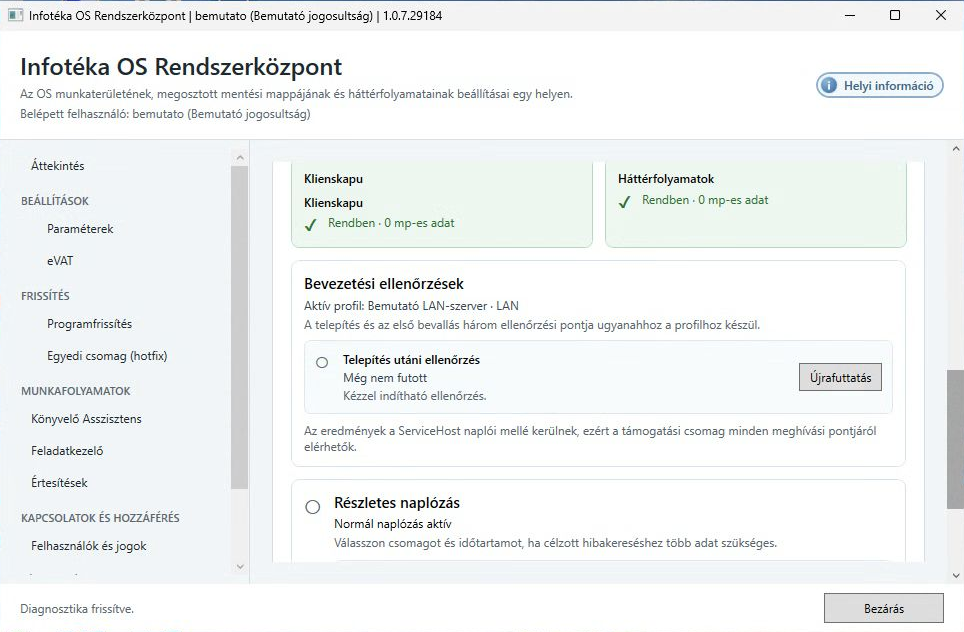Click the green checkmark in Klienskapu card
Viewport: 964px width, 632px height.
(310, 225)
